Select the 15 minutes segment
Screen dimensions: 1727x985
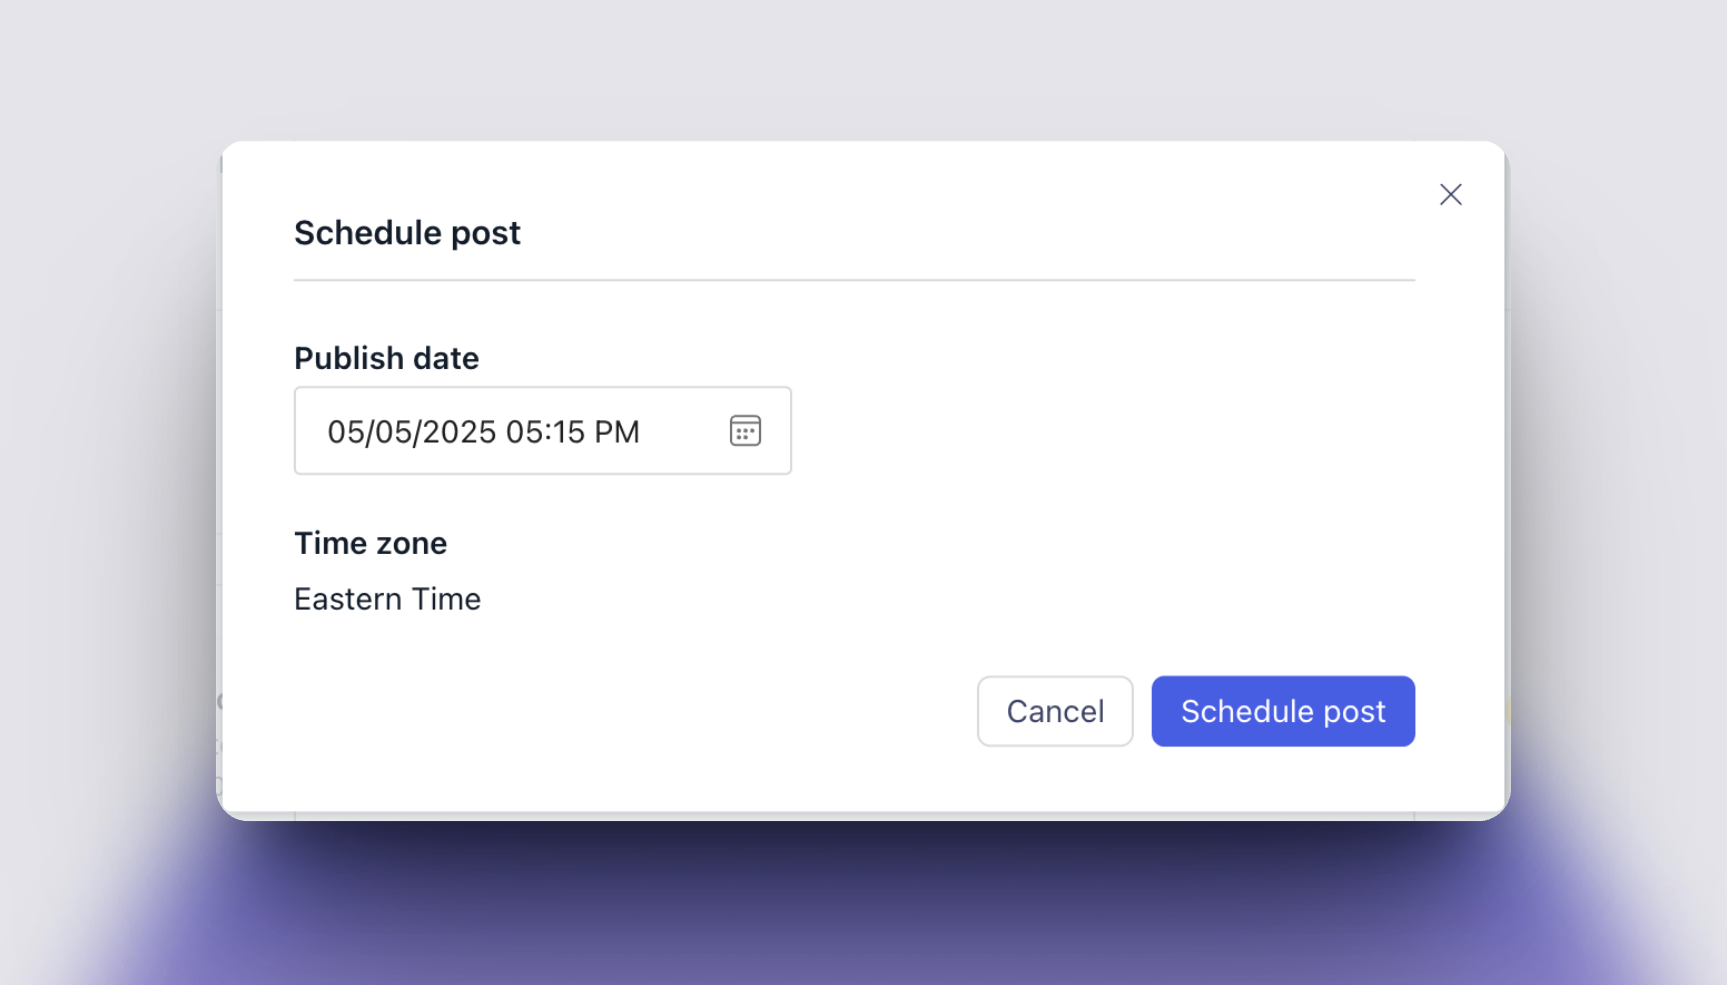[567, 432]
